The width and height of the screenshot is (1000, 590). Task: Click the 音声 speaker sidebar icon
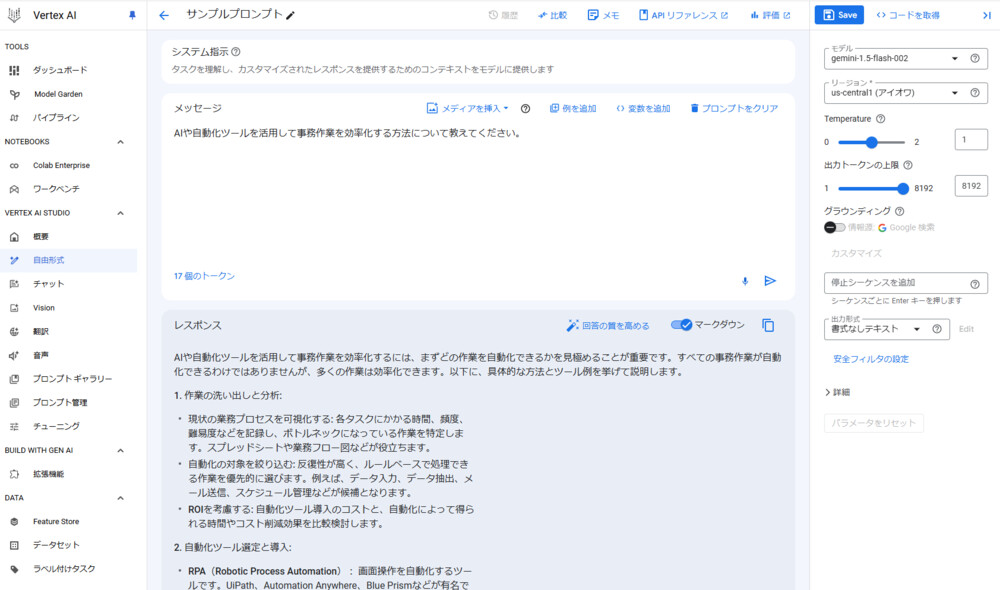(14, 355)
